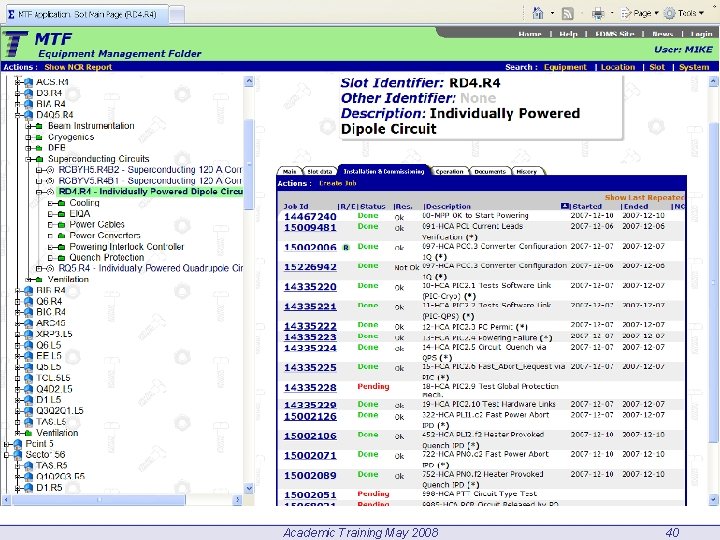This screenshot has width=720, height=540.
Task: Click sort icon beside Description column
Action: [x=565, y=206]
